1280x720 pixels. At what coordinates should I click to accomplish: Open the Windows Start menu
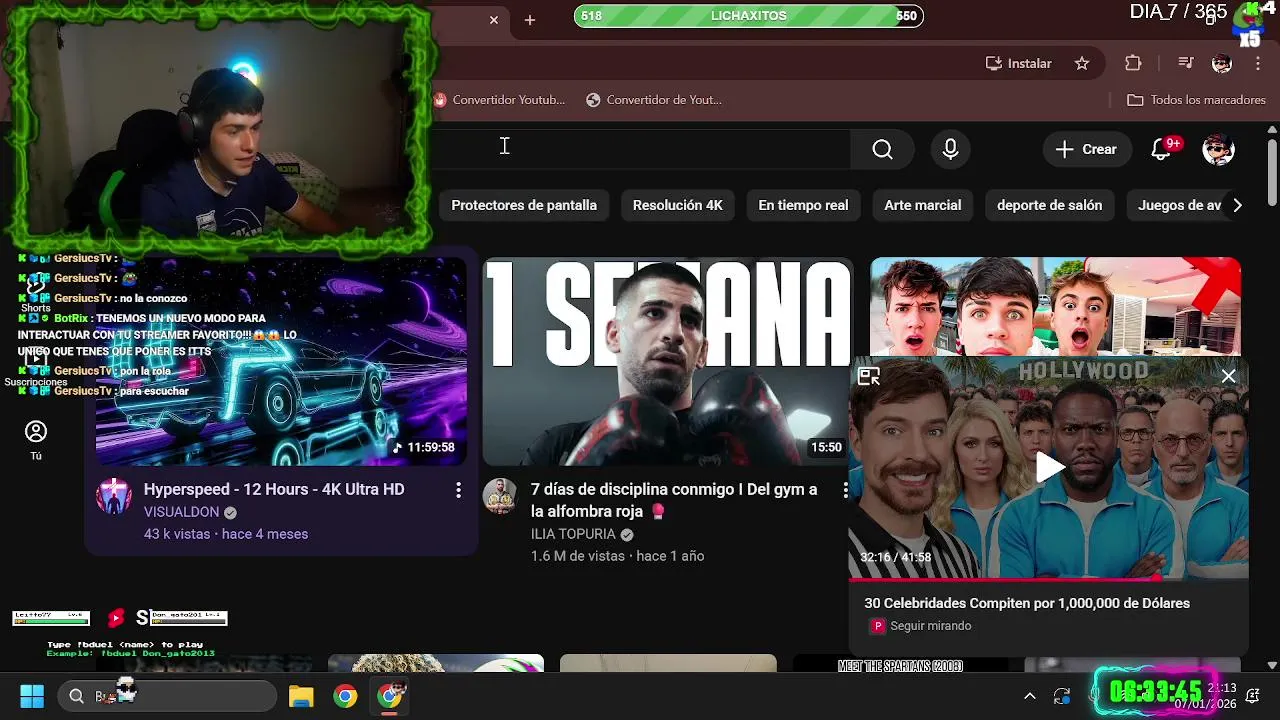click(32, 696)
